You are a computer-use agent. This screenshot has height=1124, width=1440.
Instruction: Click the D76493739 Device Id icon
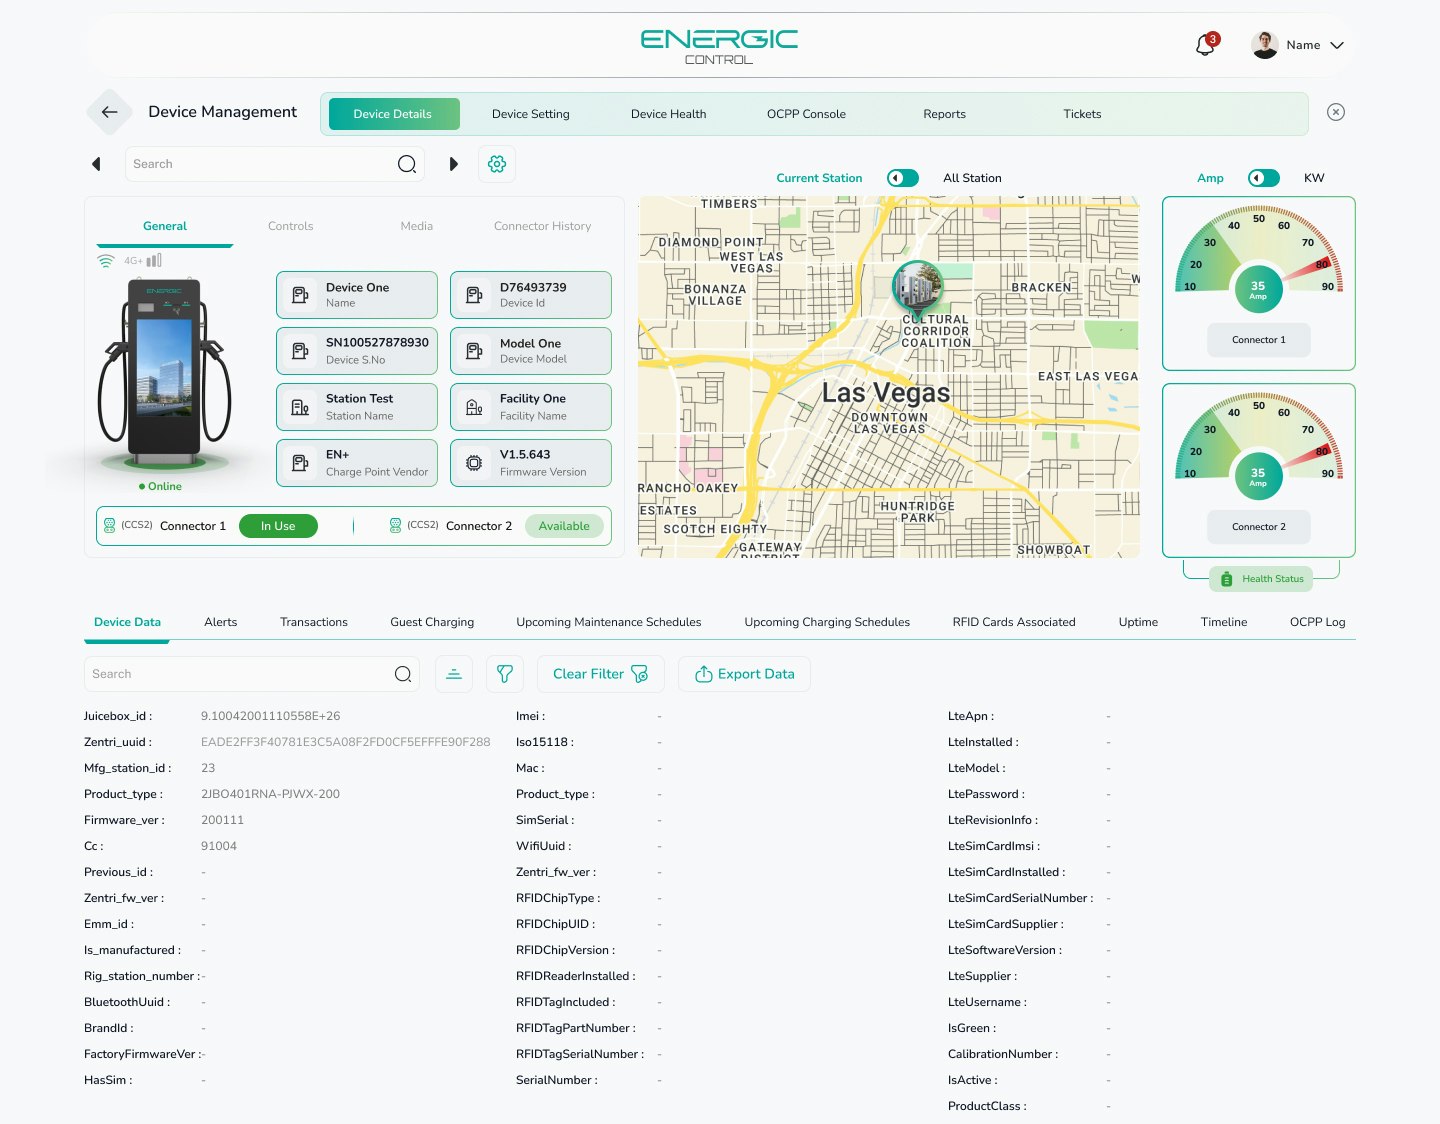pos(474,295)
